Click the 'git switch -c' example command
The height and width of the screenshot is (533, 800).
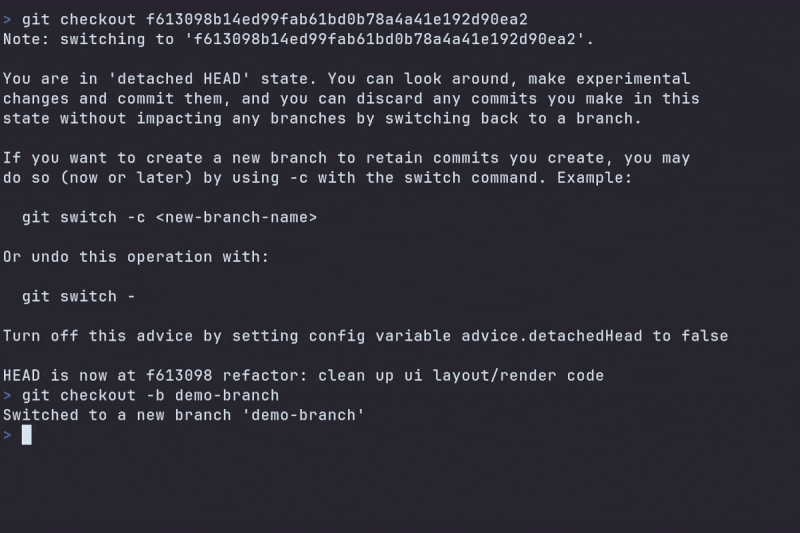(x=84, y=217)
